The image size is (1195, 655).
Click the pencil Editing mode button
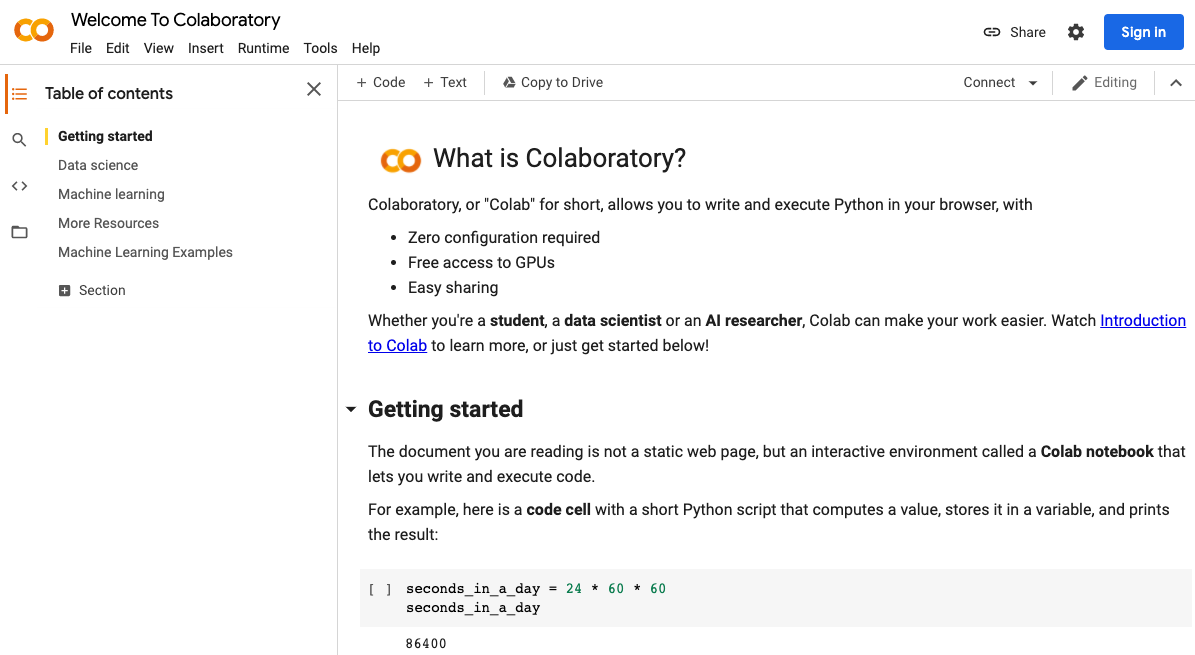coord(1104,82)
